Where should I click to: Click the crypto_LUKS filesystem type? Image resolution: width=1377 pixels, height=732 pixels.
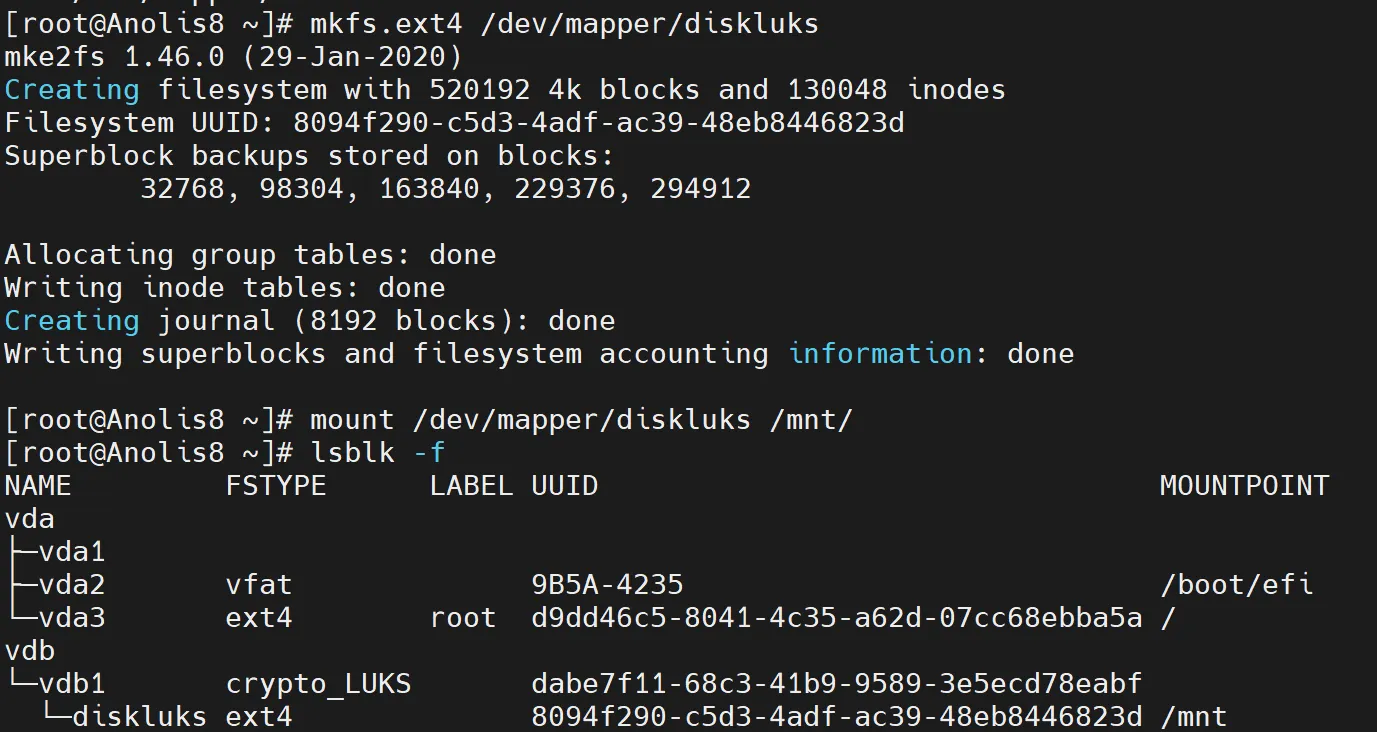[x=318, y=684]
